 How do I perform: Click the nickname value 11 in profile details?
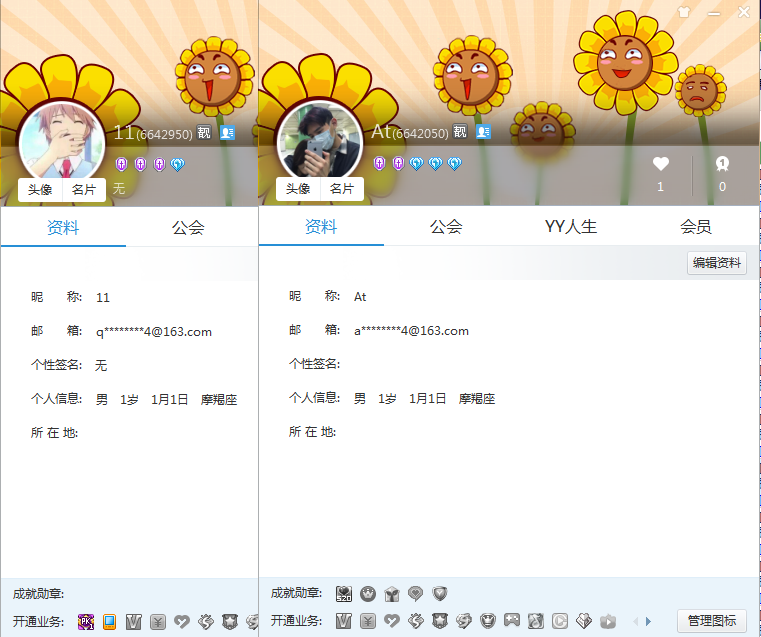(103, 297)
